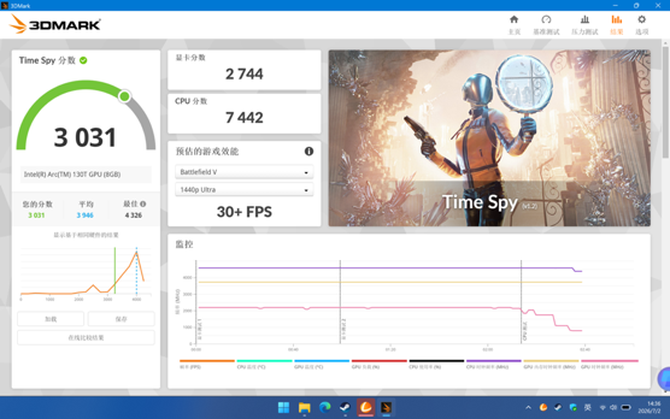Toggle the teal CPU temperature legend
The image size is (670, 419).
point(264,364)
